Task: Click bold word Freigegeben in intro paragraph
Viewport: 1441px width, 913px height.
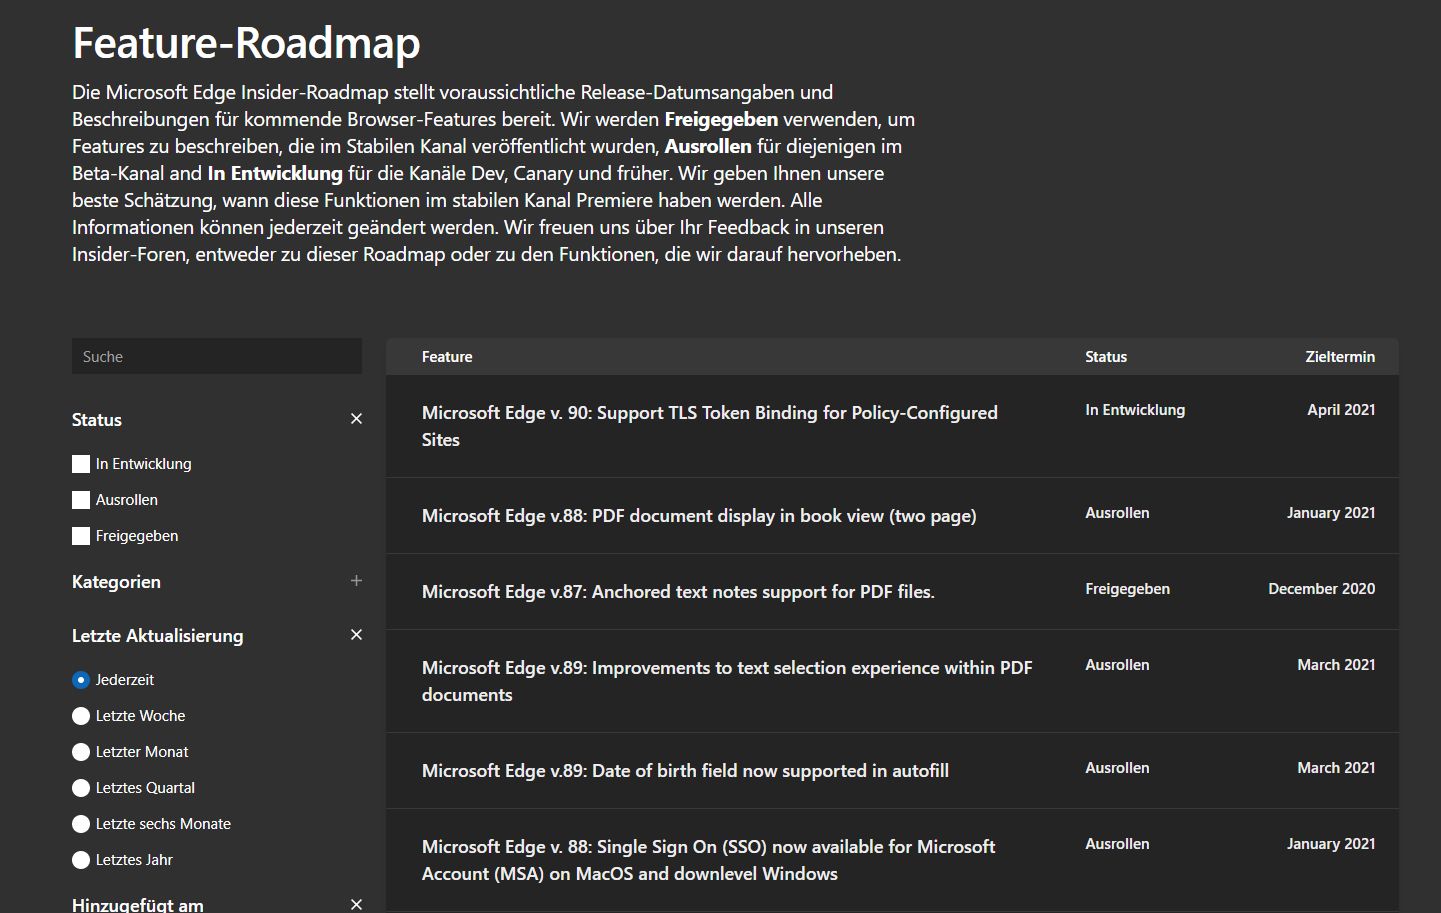Action: point(721,119)
